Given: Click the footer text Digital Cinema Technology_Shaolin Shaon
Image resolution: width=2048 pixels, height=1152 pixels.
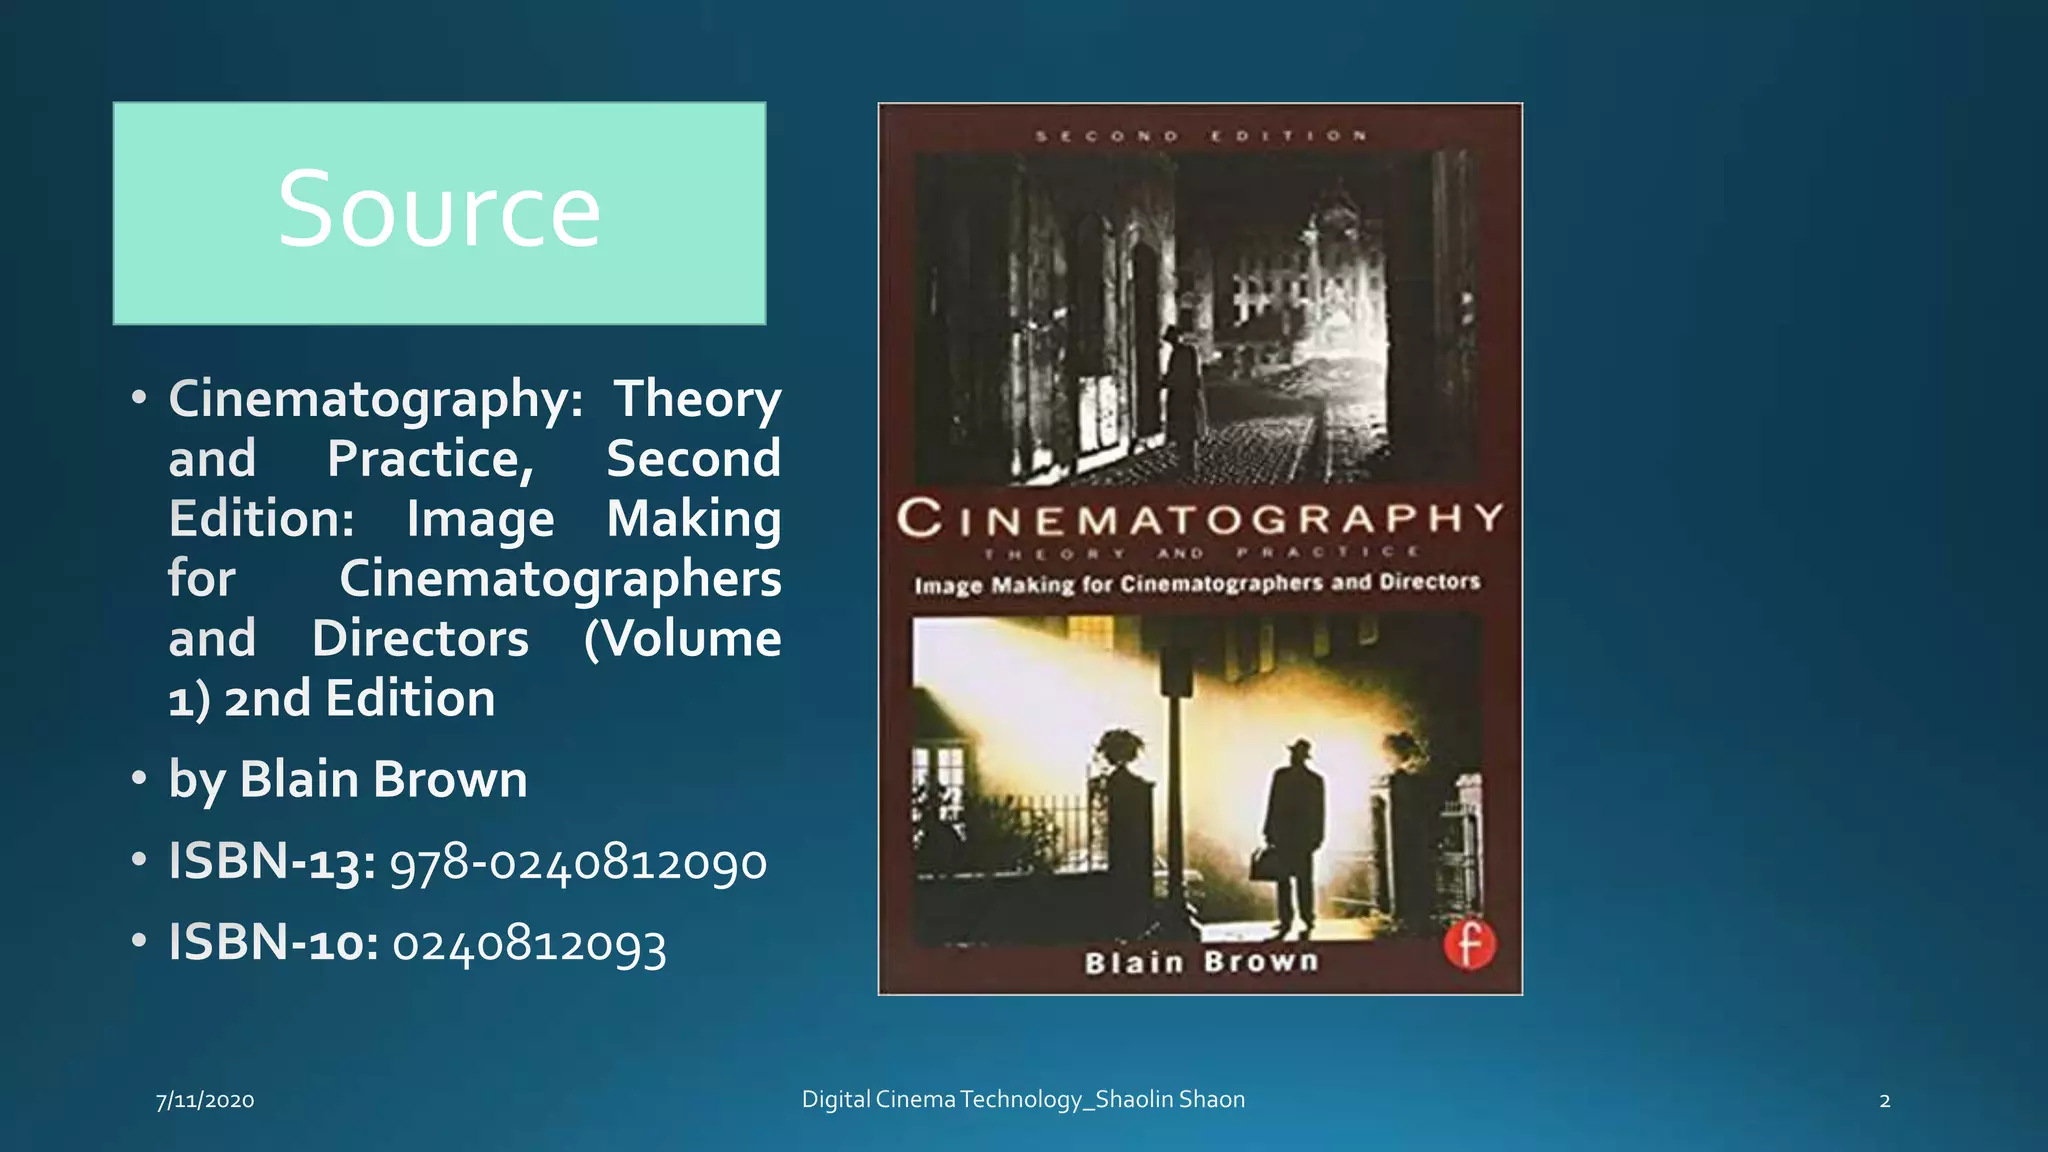Looking at the screenshot, I should 1023,1100.
